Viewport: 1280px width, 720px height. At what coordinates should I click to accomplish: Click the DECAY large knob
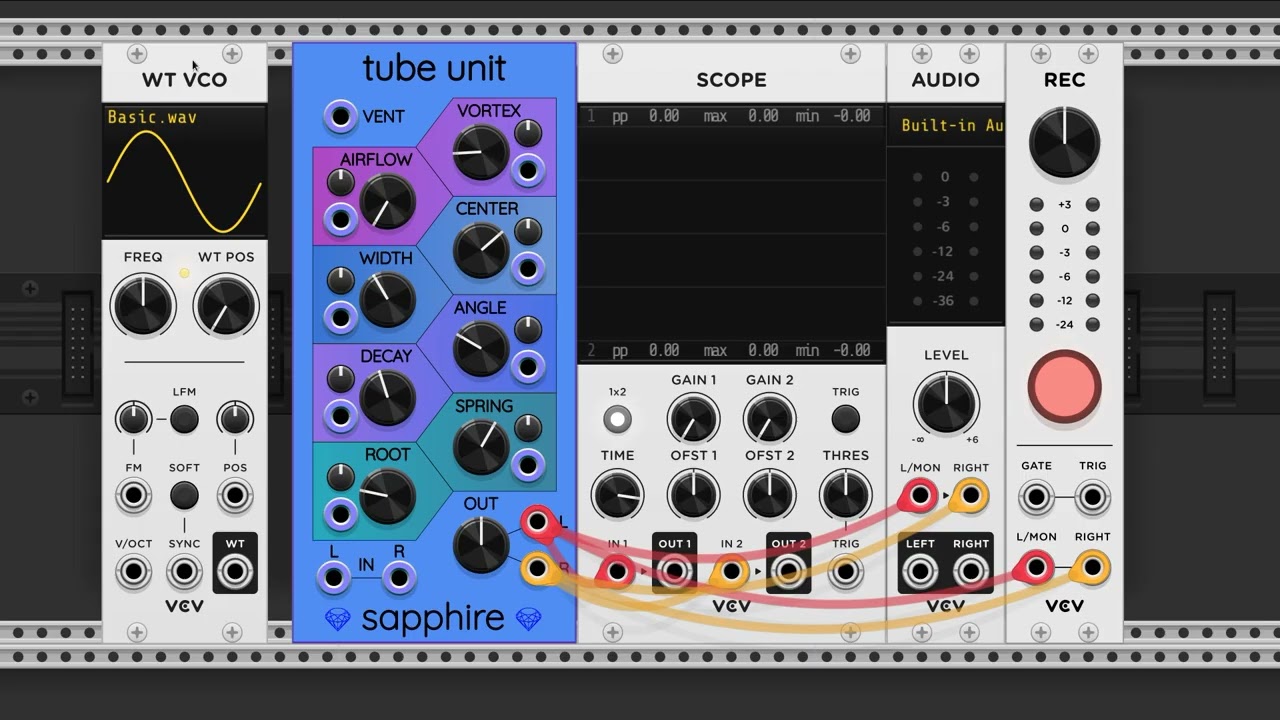[387, 399]
